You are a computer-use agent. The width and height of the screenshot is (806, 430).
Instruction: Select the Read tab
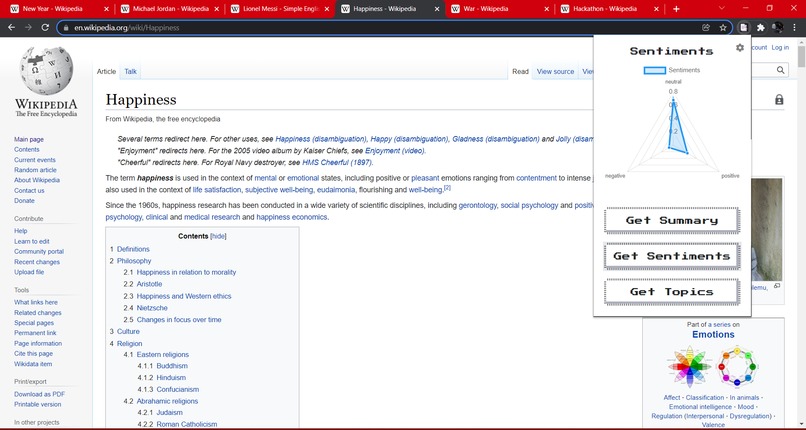pos(520,71)
